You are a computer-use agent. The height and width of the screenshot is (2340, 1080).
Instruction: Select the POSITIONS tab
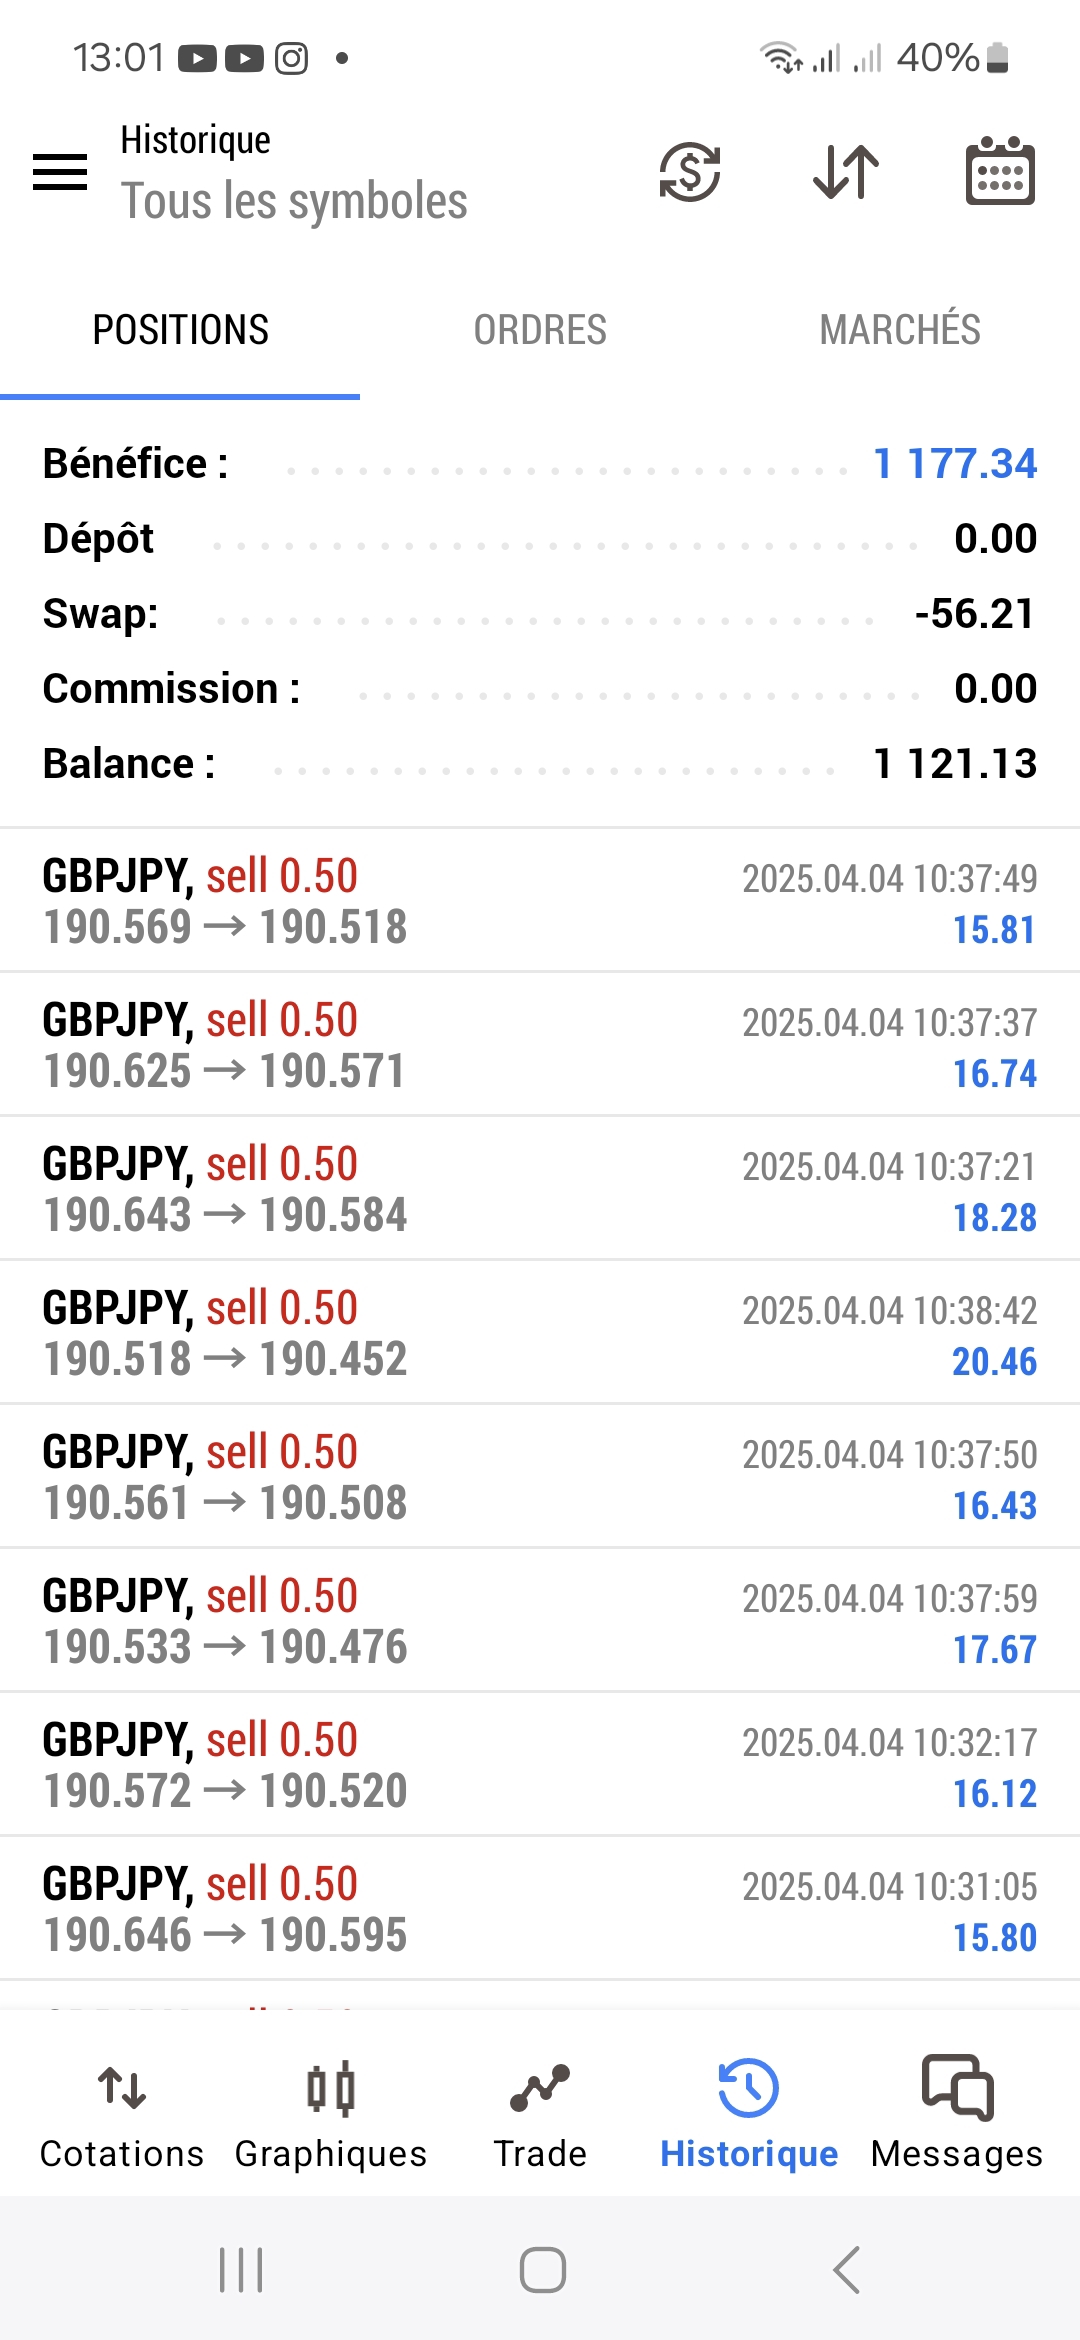pos(180,330)
